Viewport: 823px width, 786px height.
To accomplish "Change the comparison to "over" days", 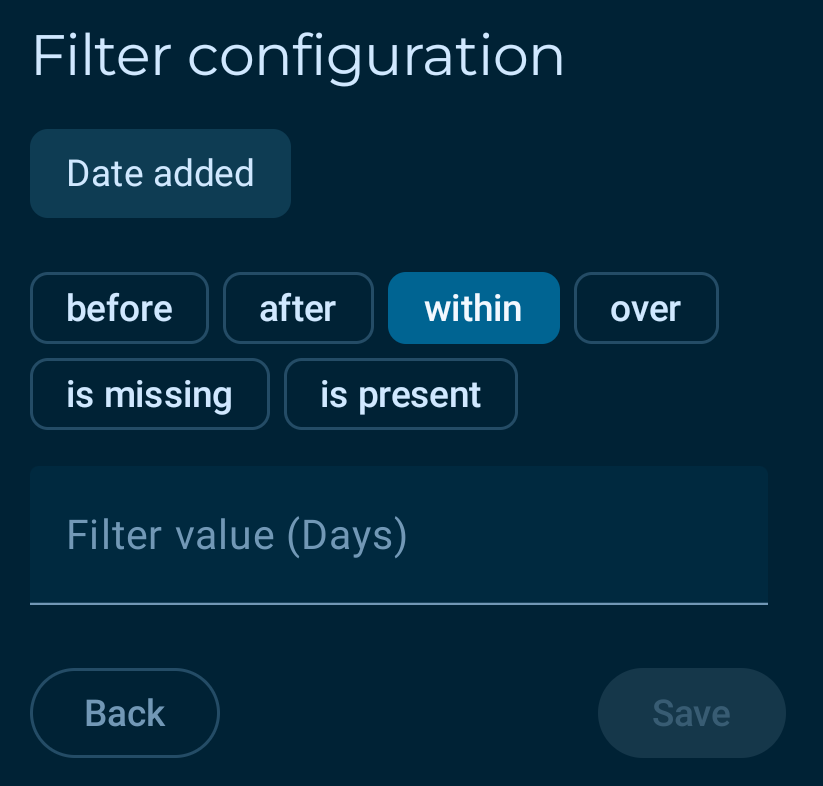I will point(646,308).
